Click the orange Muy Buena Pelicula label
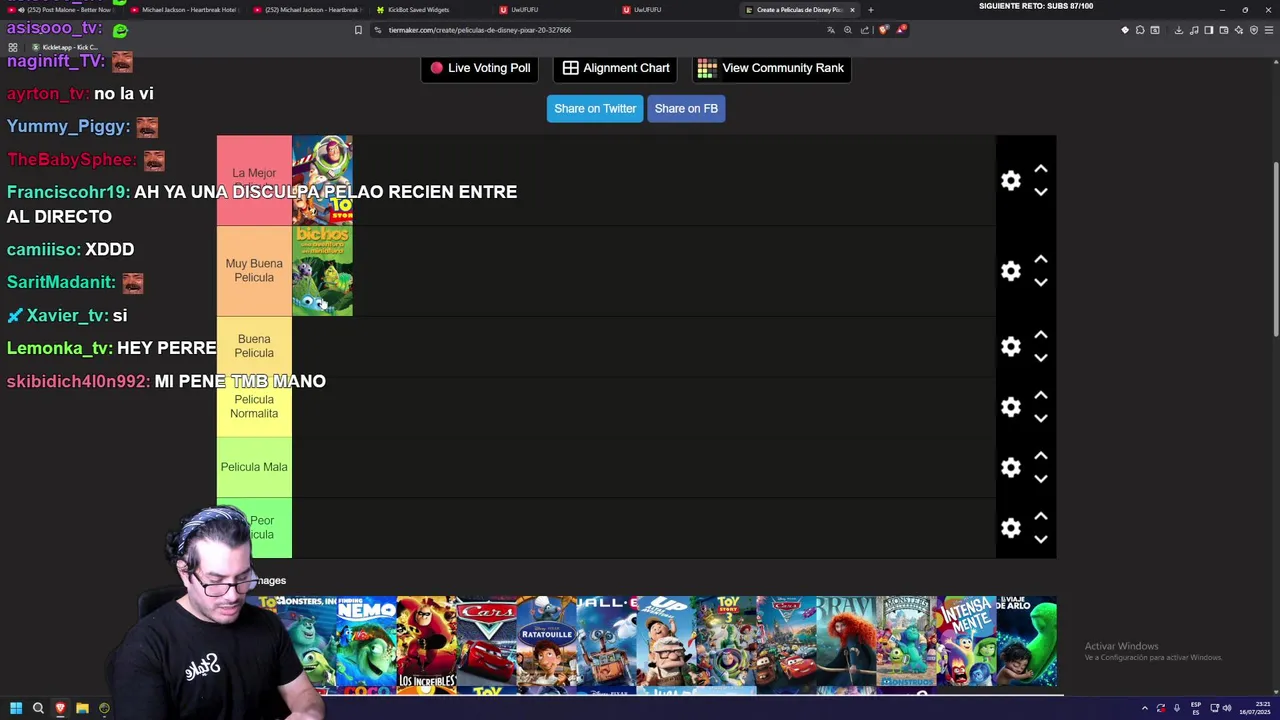Screen dimensions: 1280x720 (x=254, y=270)
